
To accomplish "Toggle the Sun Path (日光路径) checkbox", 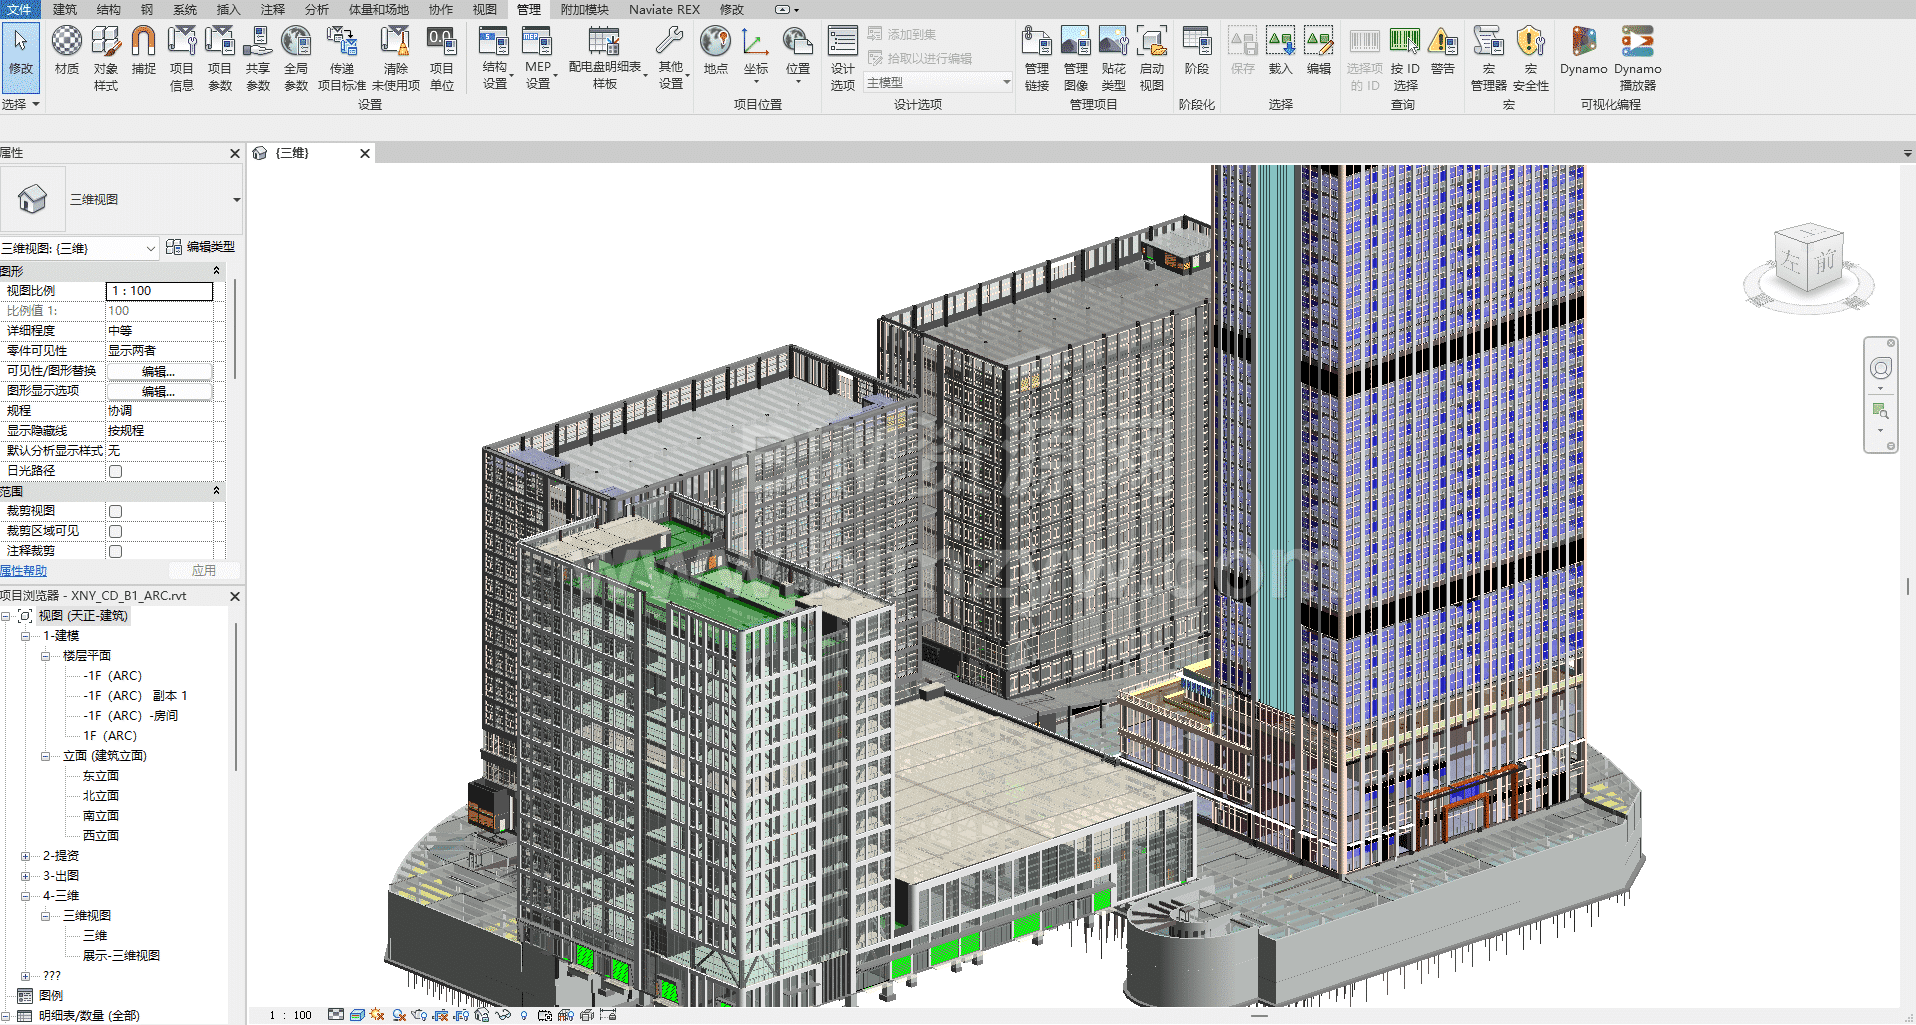I will coord(116,471).
